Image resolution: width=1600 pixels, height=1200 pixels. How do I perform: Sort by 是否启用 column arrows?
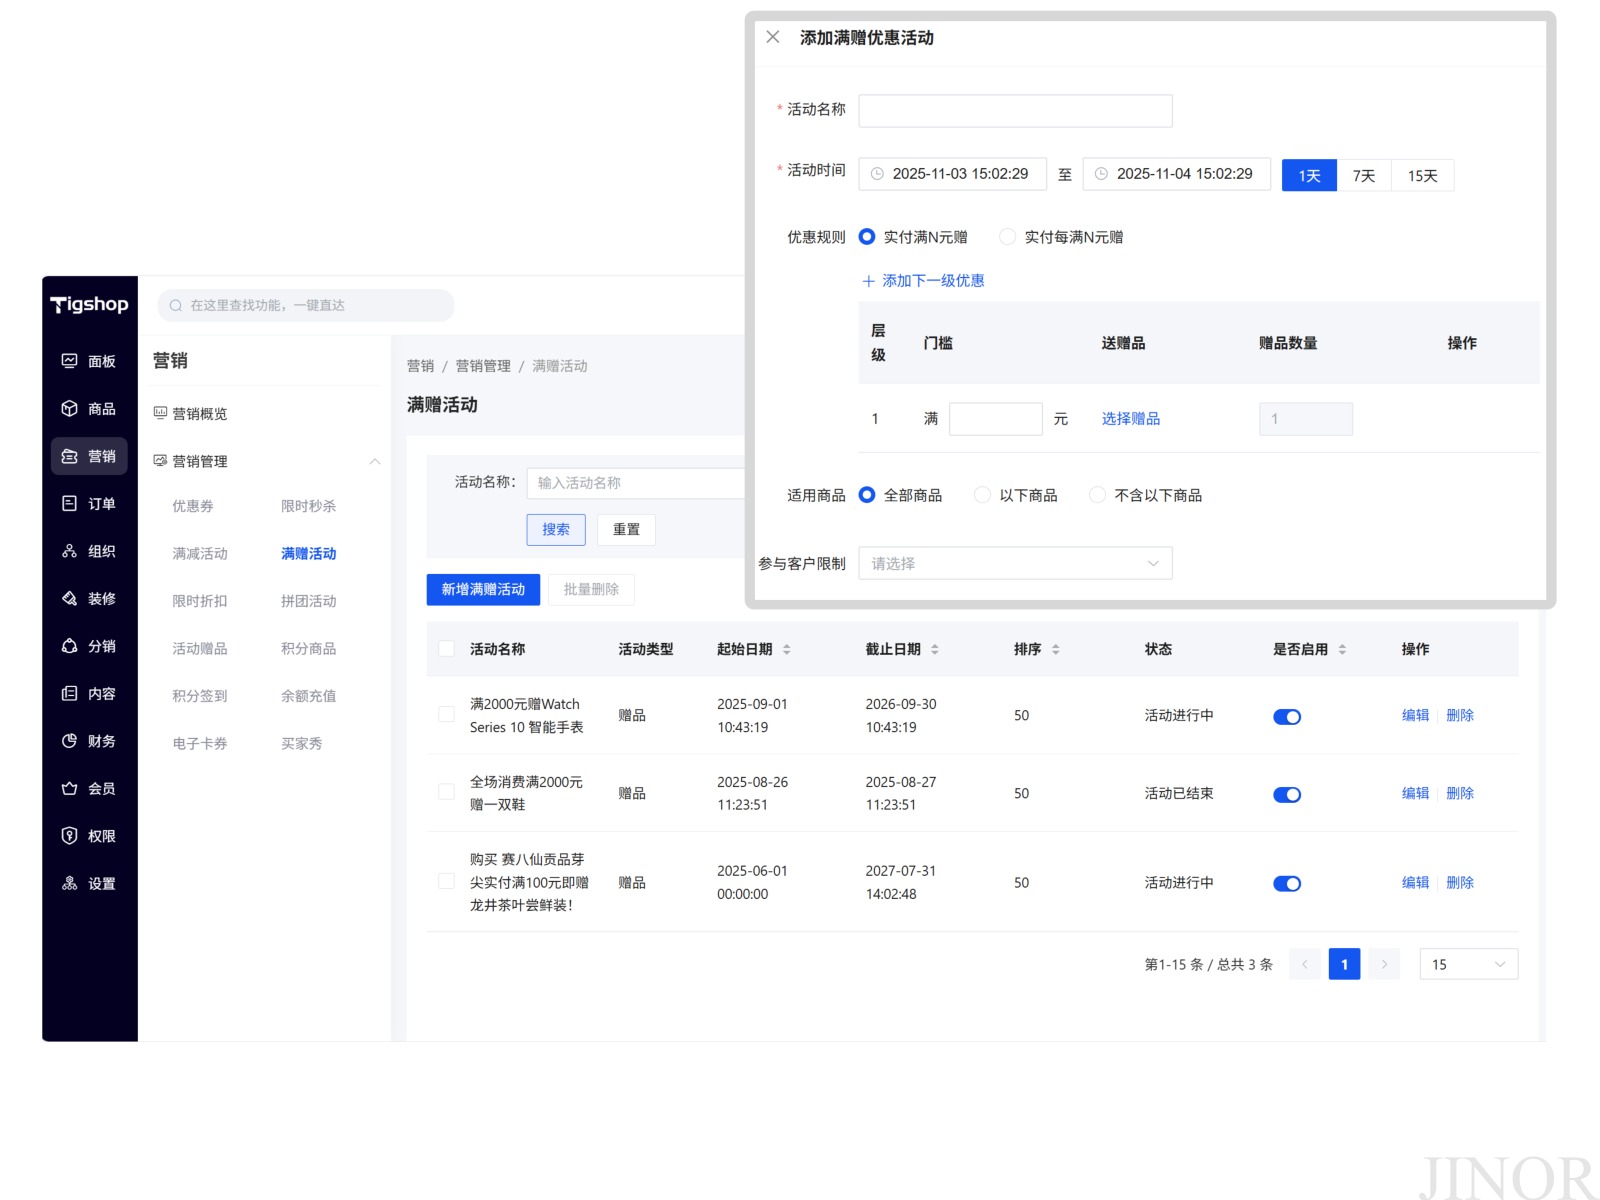pos(1342,649)
